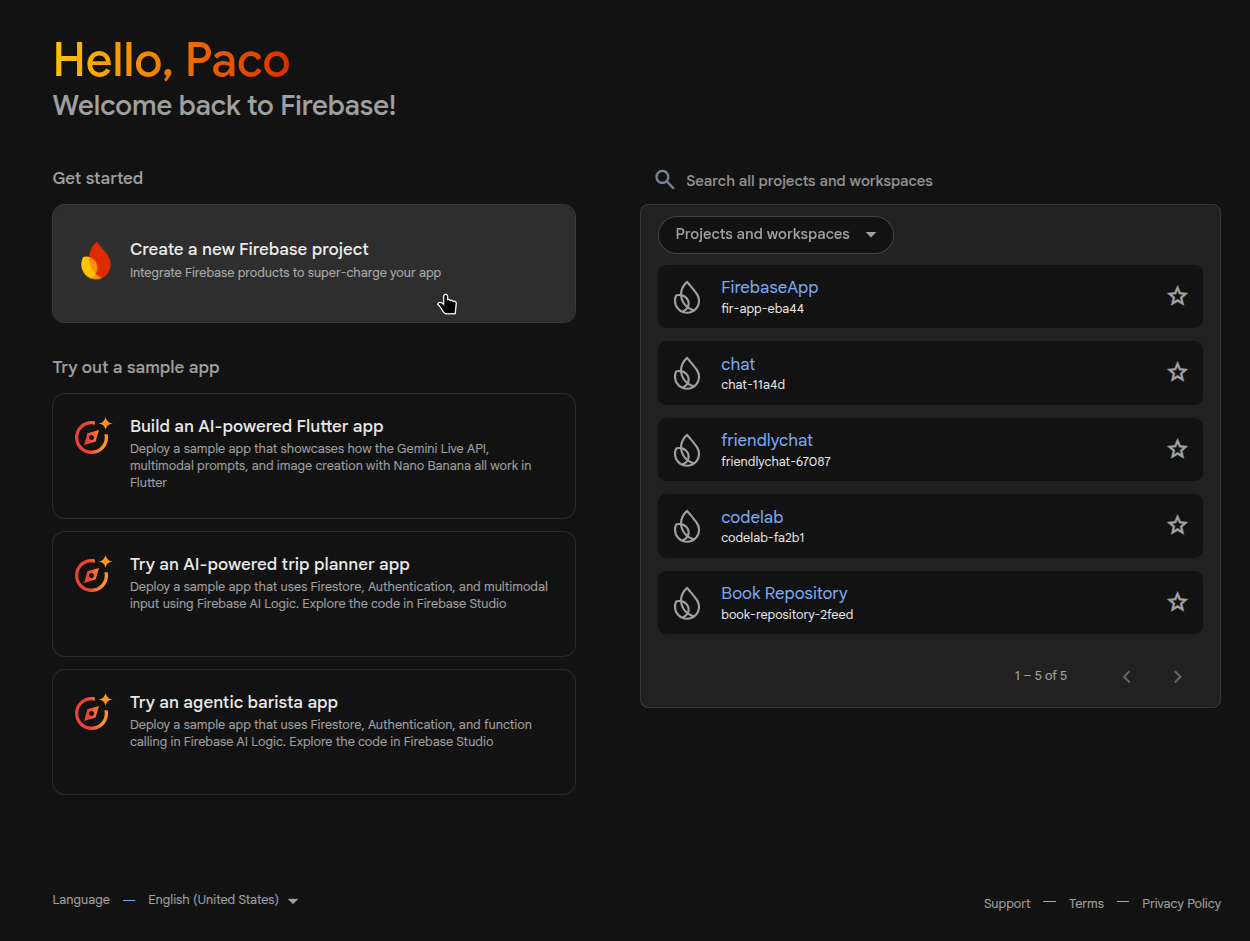Screen dimensions: 1250x941
Task: Mark friendlychat project as favorite
Action: click(x=1177, y=449)
